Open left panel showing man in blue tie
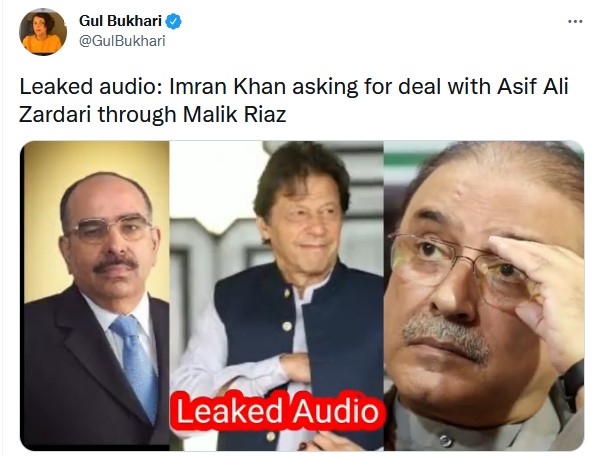The width and height of the screenshot is (600, 456). coord(96,296)
